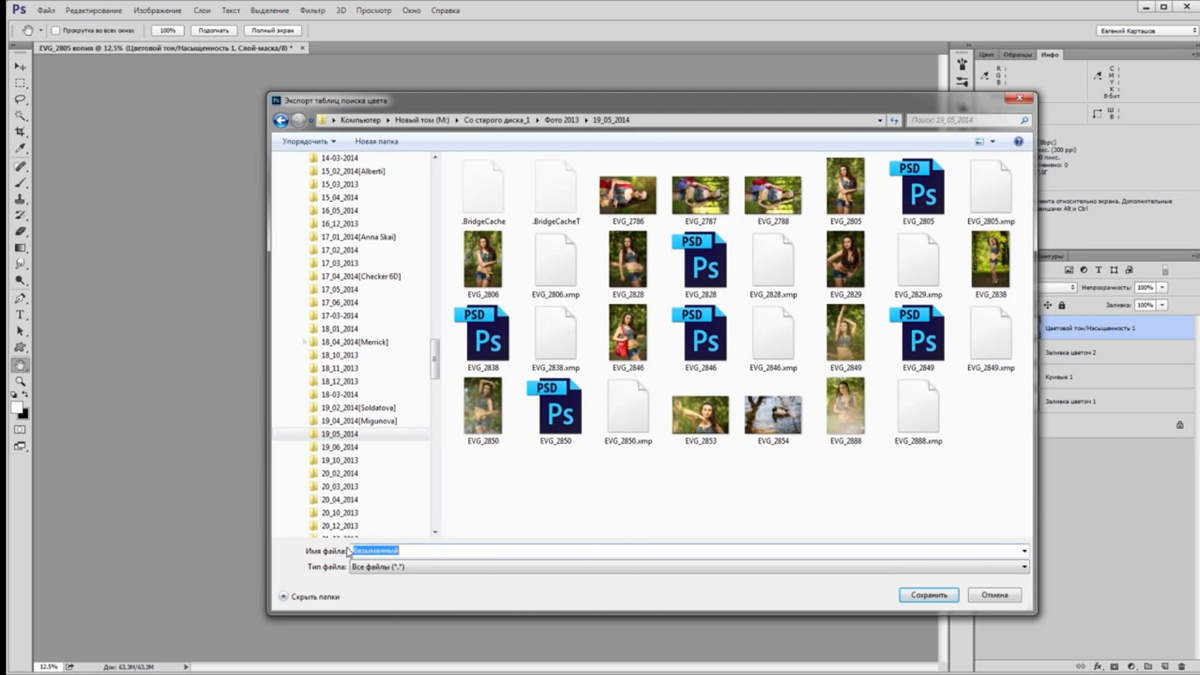1200x675 pixels.
Task: Open the 'Тип файла' dropdown
Action: [688, 567]
